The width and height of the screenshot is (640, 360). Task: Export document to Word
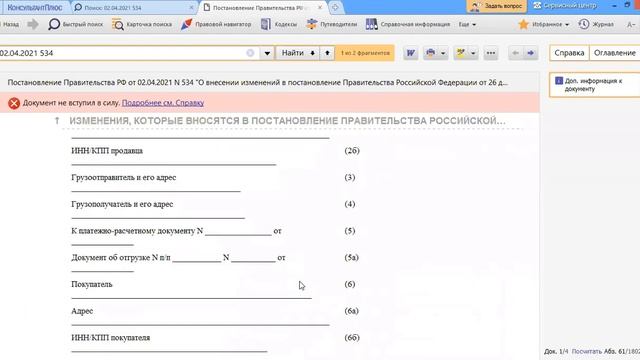[x=411, y=53]
